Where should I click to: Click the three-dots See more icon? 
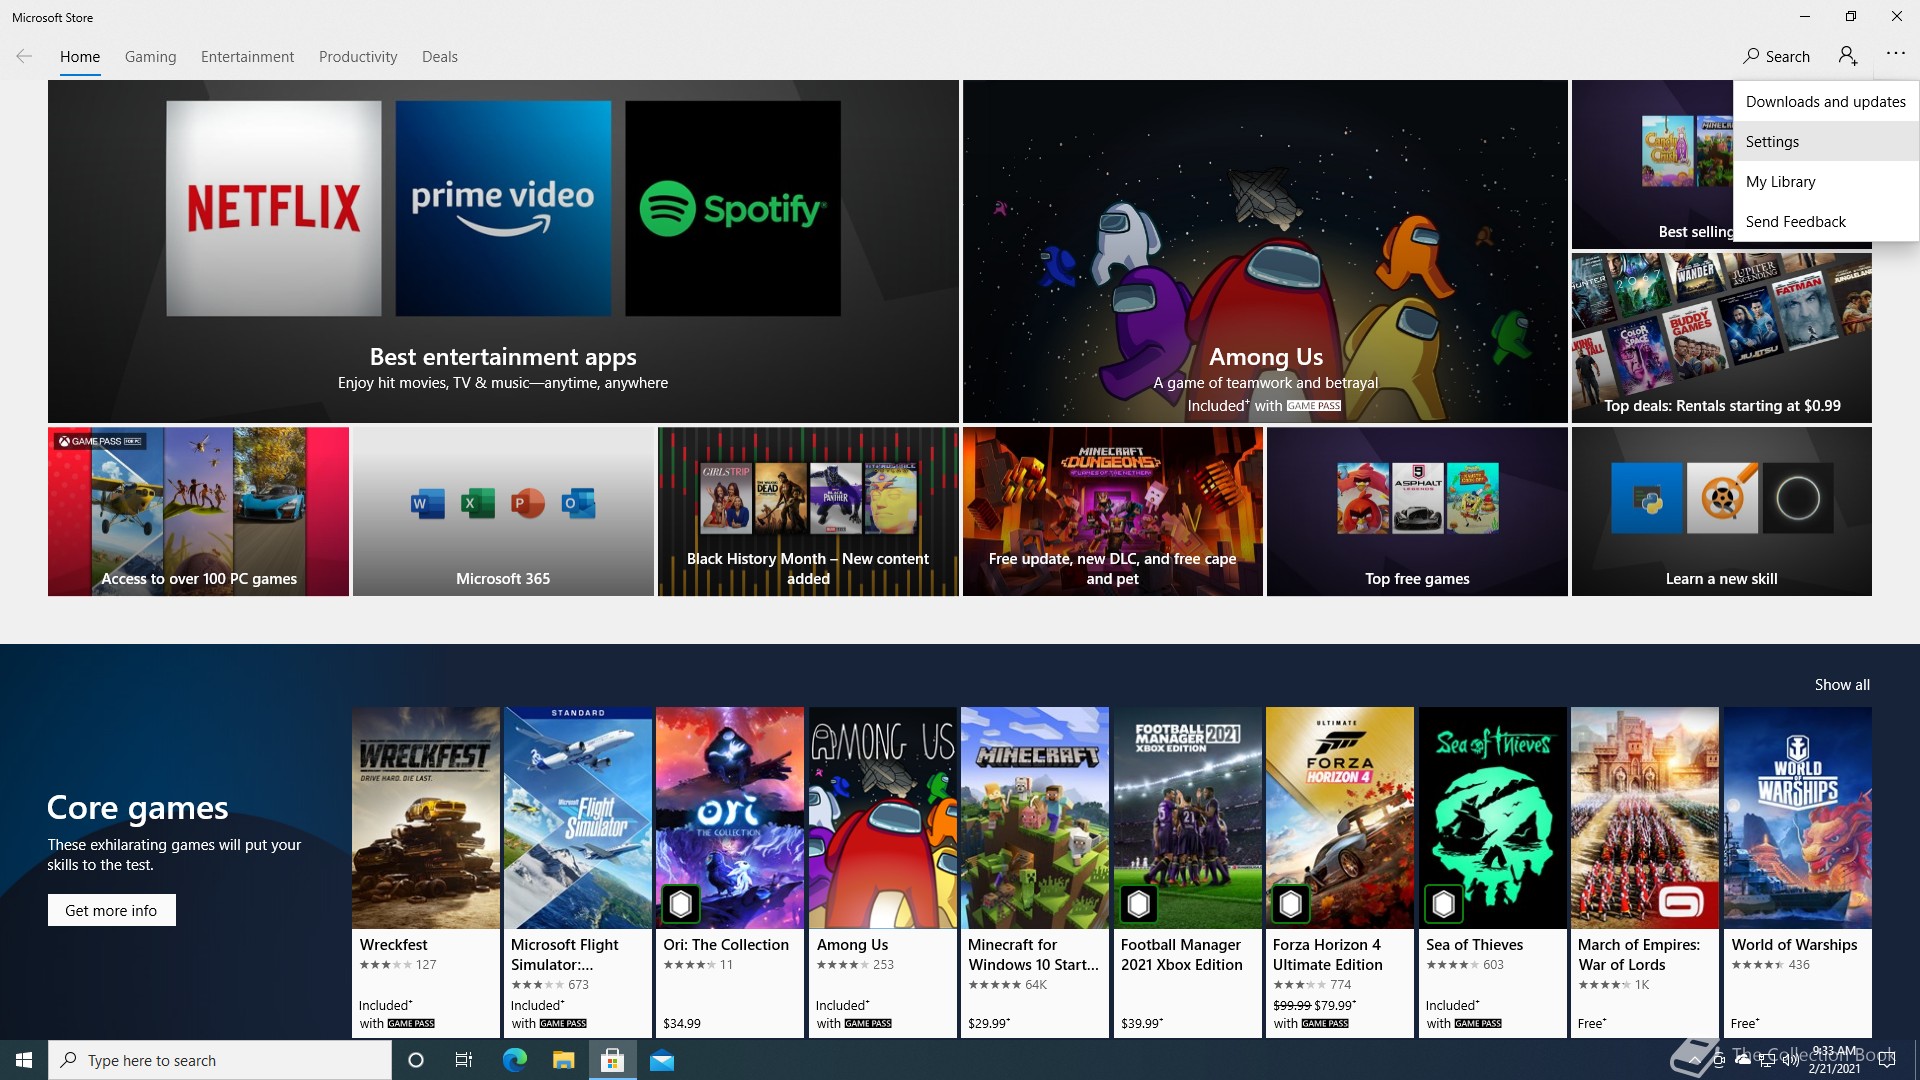click(x=1895, y=54)
